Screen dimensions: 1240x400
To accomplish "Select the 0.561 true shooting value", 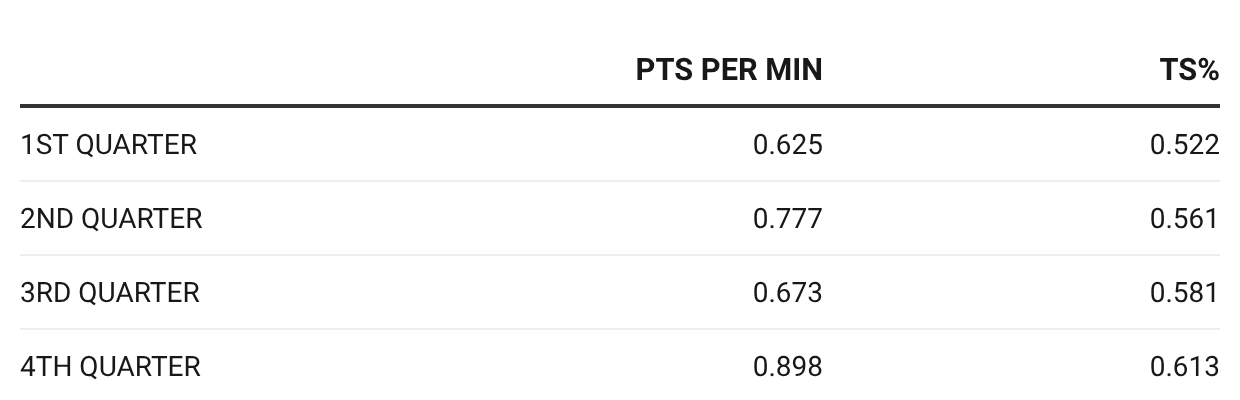I will coord(1185,219).
